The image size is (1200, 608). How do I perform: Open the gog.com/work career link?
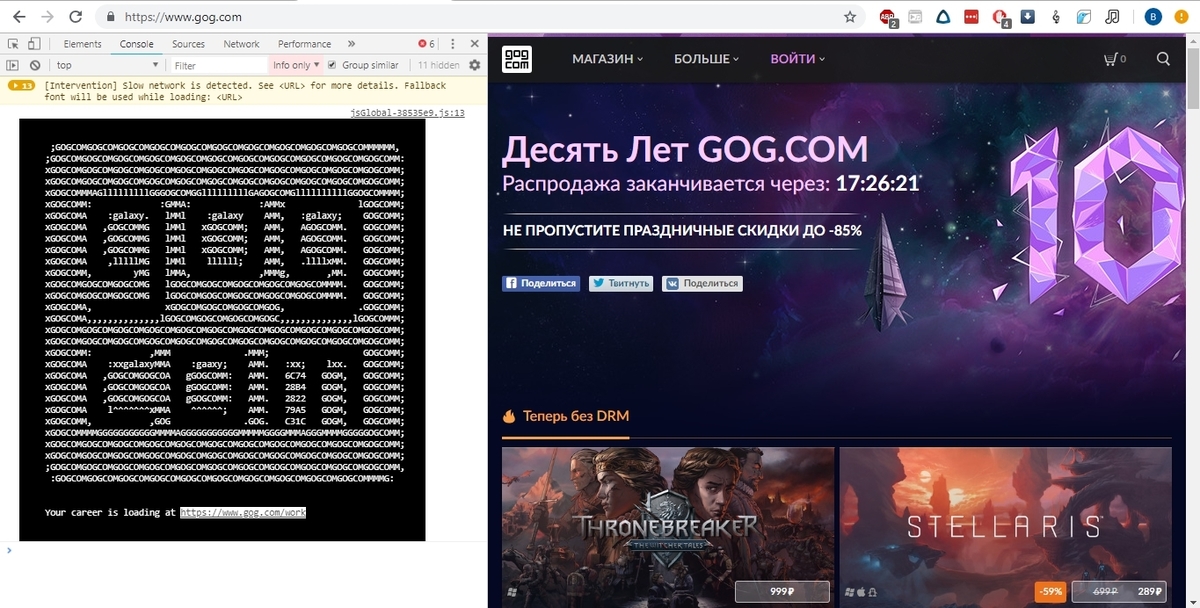(243, 512)
